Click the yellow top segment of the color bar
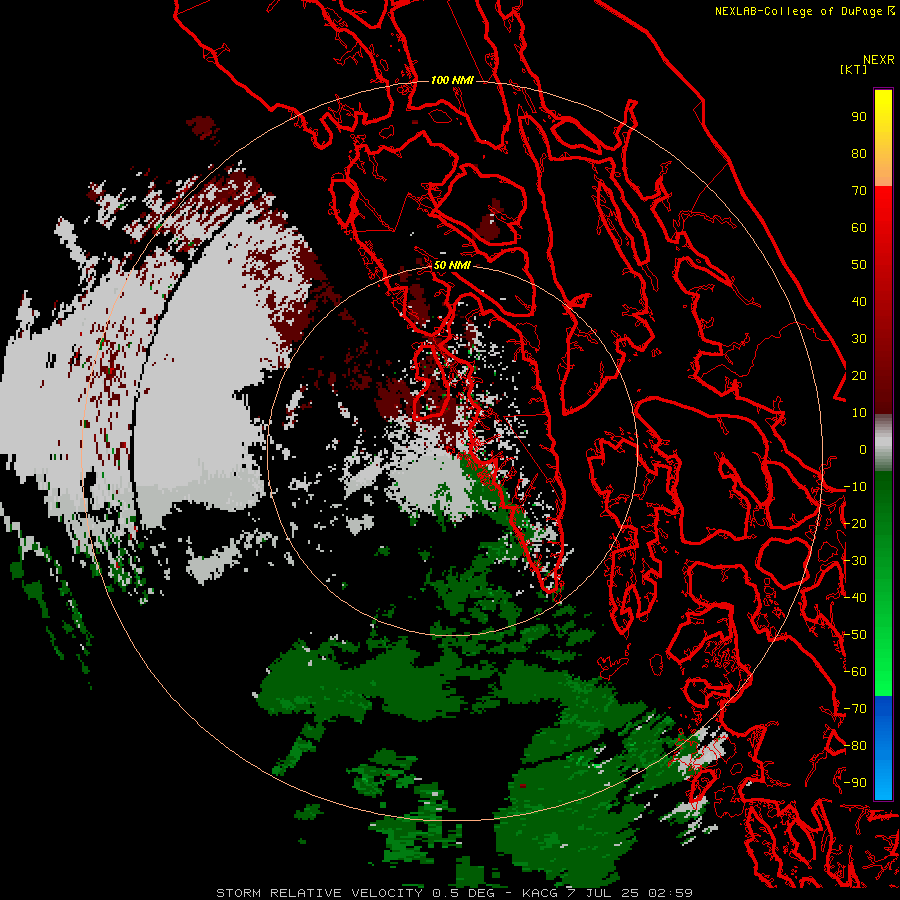The height and width of the screenshot is (900, 900). click(x=883, y=138)
